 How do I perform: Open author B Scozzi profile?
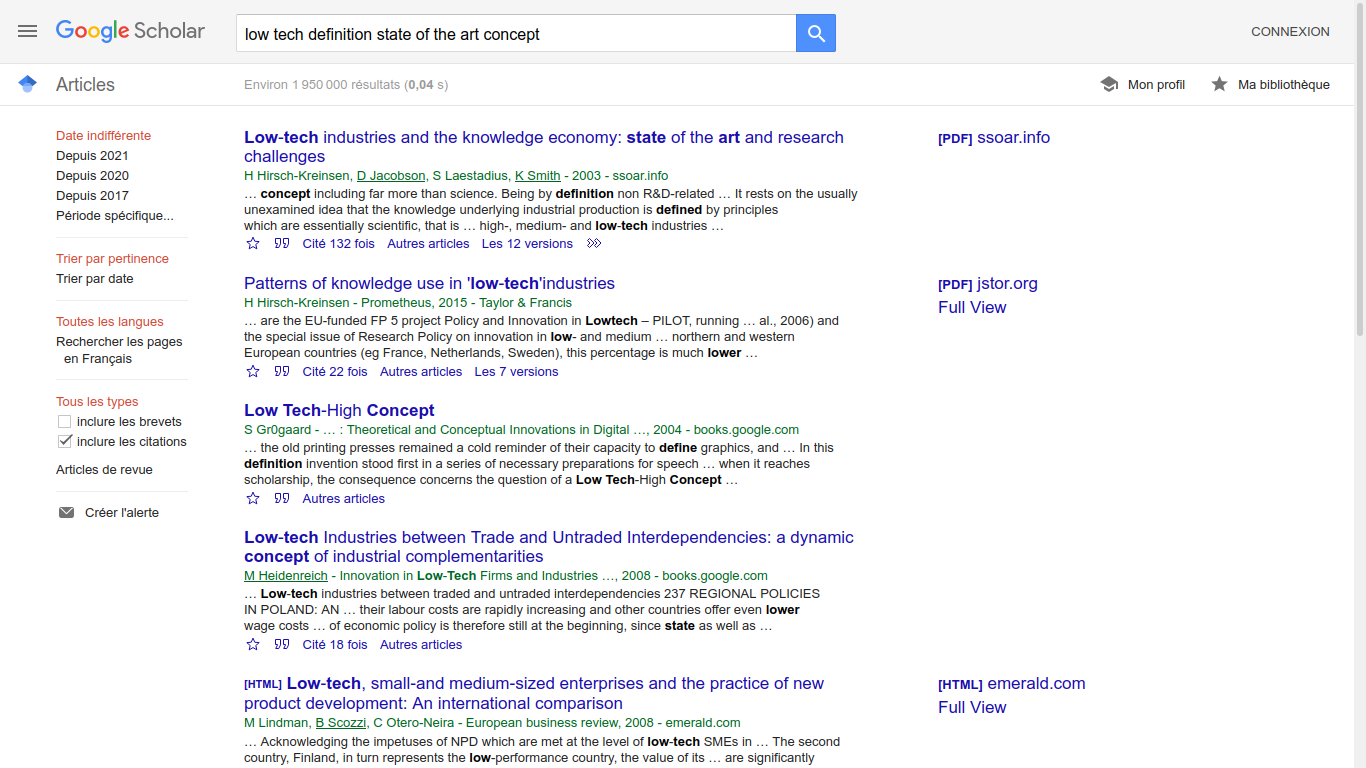coord(341,722)
